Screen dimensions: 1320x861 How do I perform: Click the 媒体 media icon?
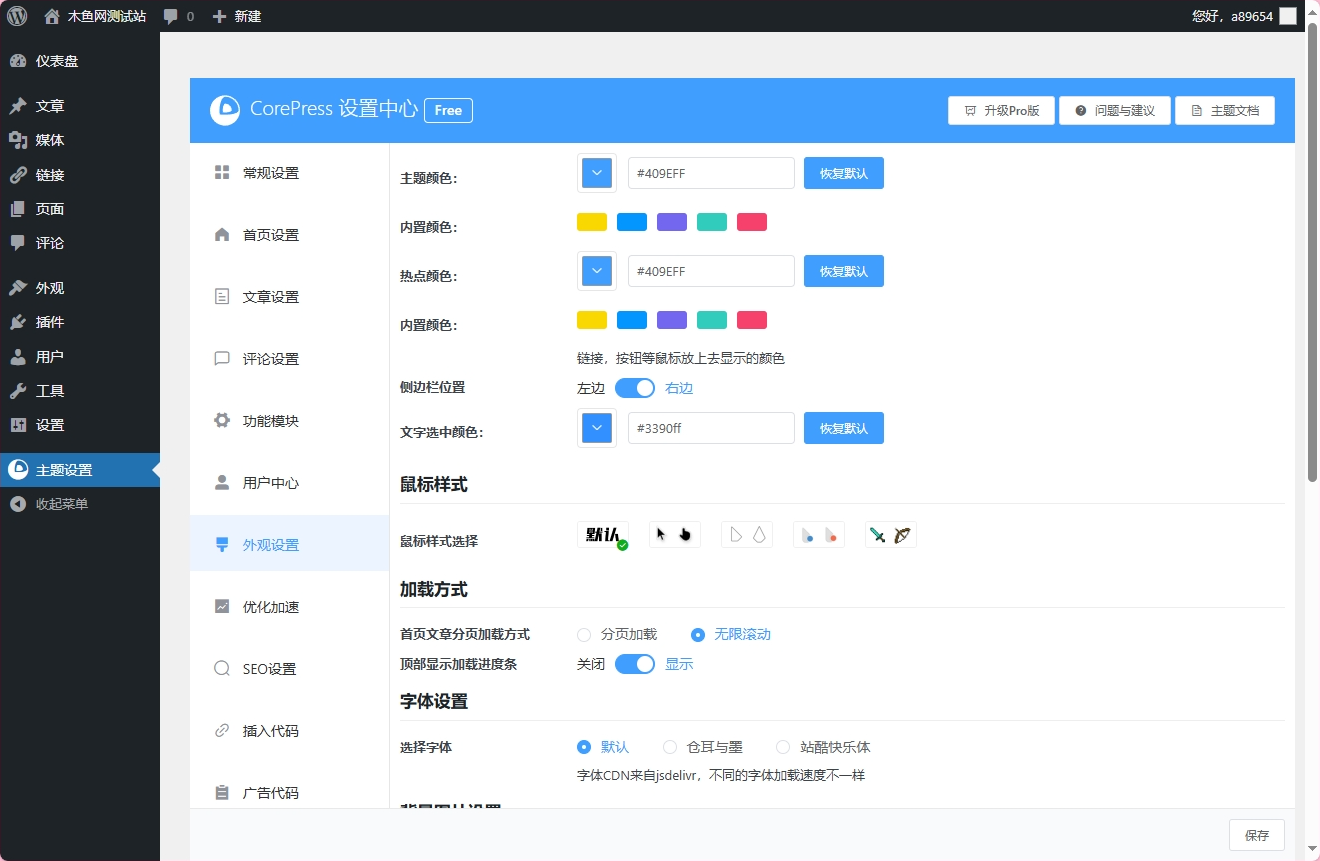[x=18, y=140]
